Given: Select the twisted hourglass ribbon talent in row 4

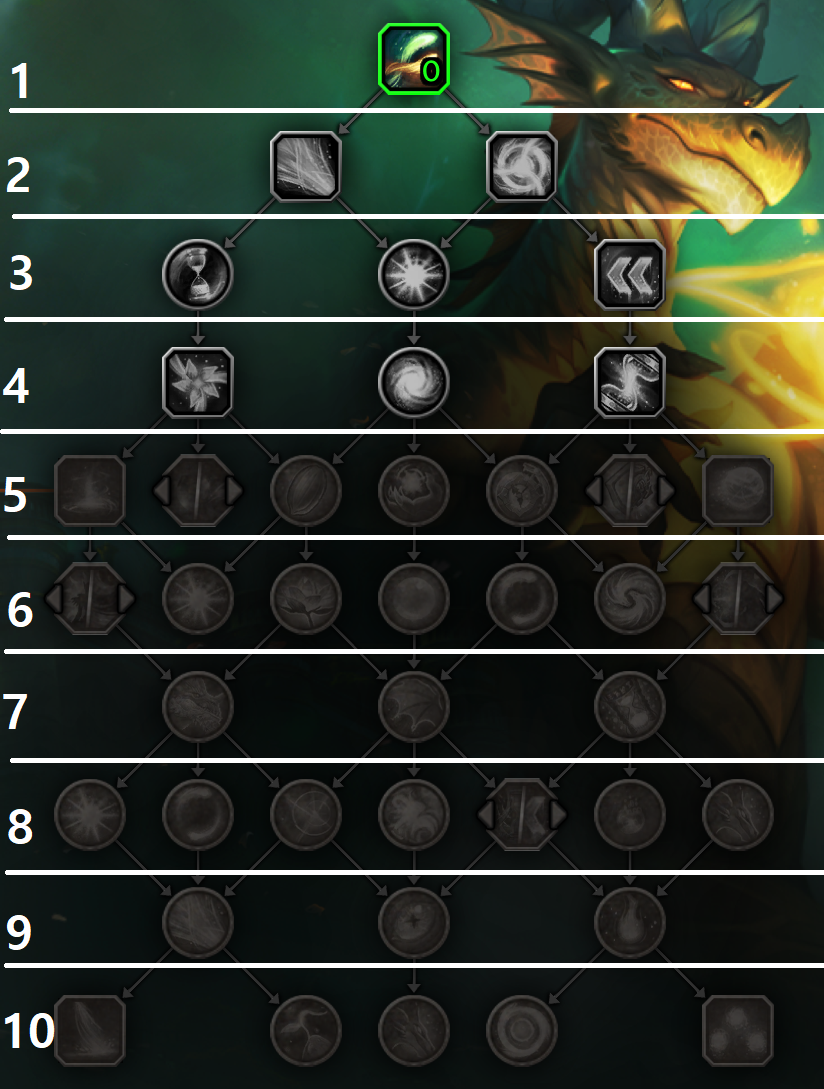Looking at the screenshot, I should (629, 382).
